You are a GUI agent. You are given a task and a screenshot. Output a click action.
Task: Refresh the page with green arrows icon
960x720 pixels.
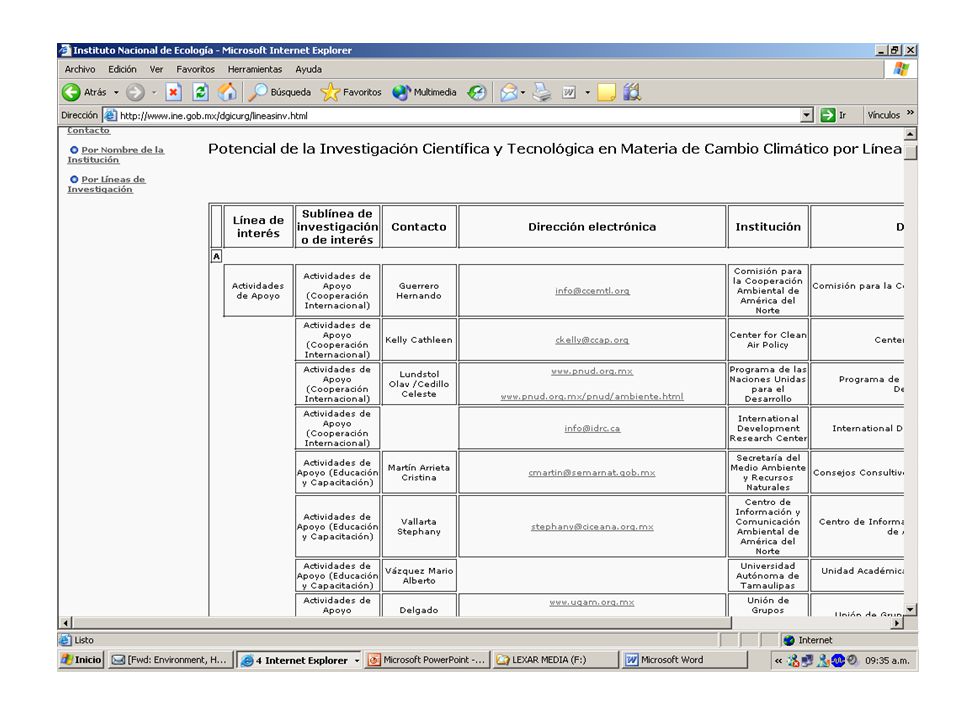[200, 92]
